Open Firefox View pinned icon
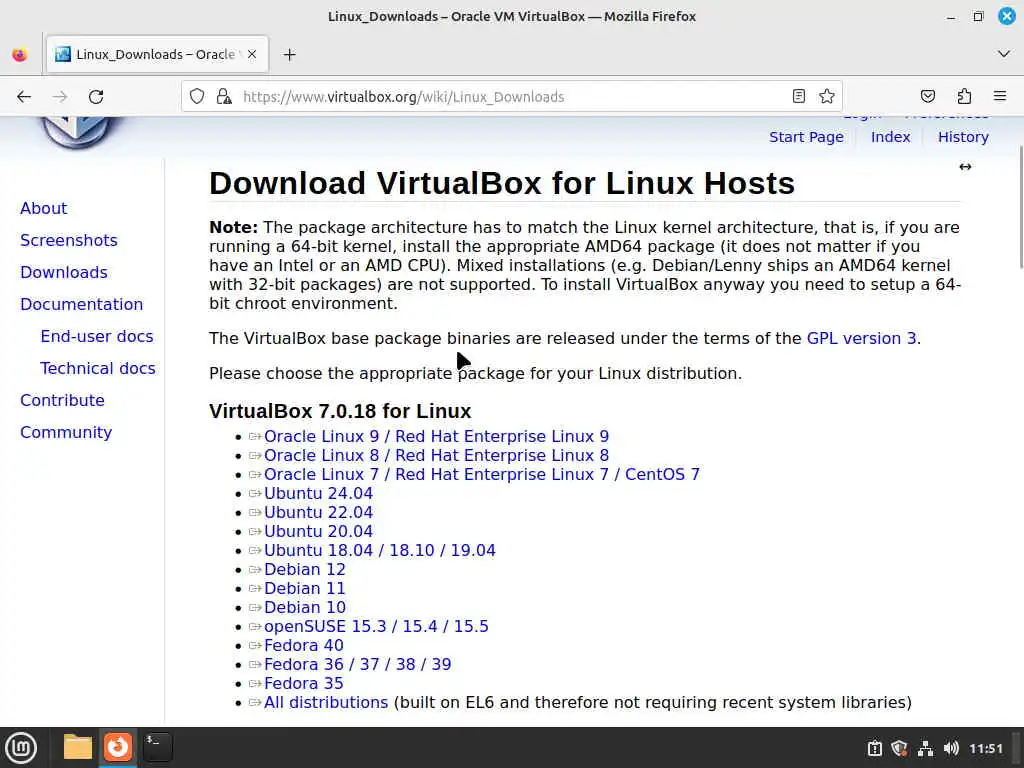 [x=20, y=55]
